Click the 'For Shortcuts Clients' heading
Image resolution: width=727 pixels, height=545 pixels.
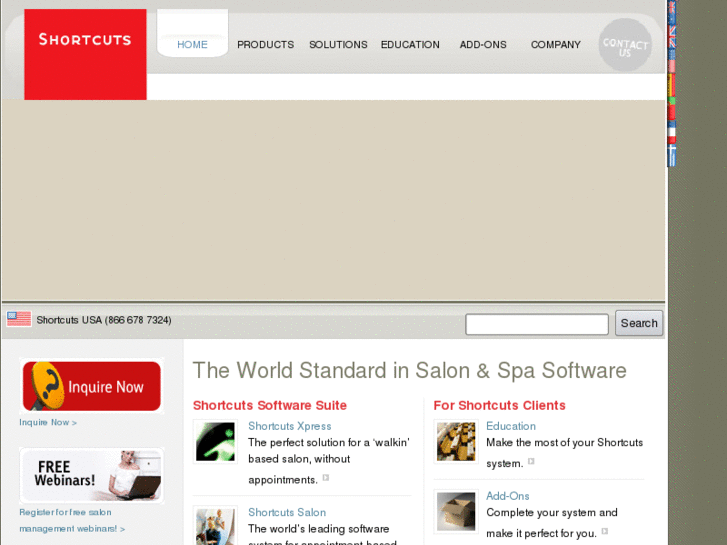tap(499, 405)
